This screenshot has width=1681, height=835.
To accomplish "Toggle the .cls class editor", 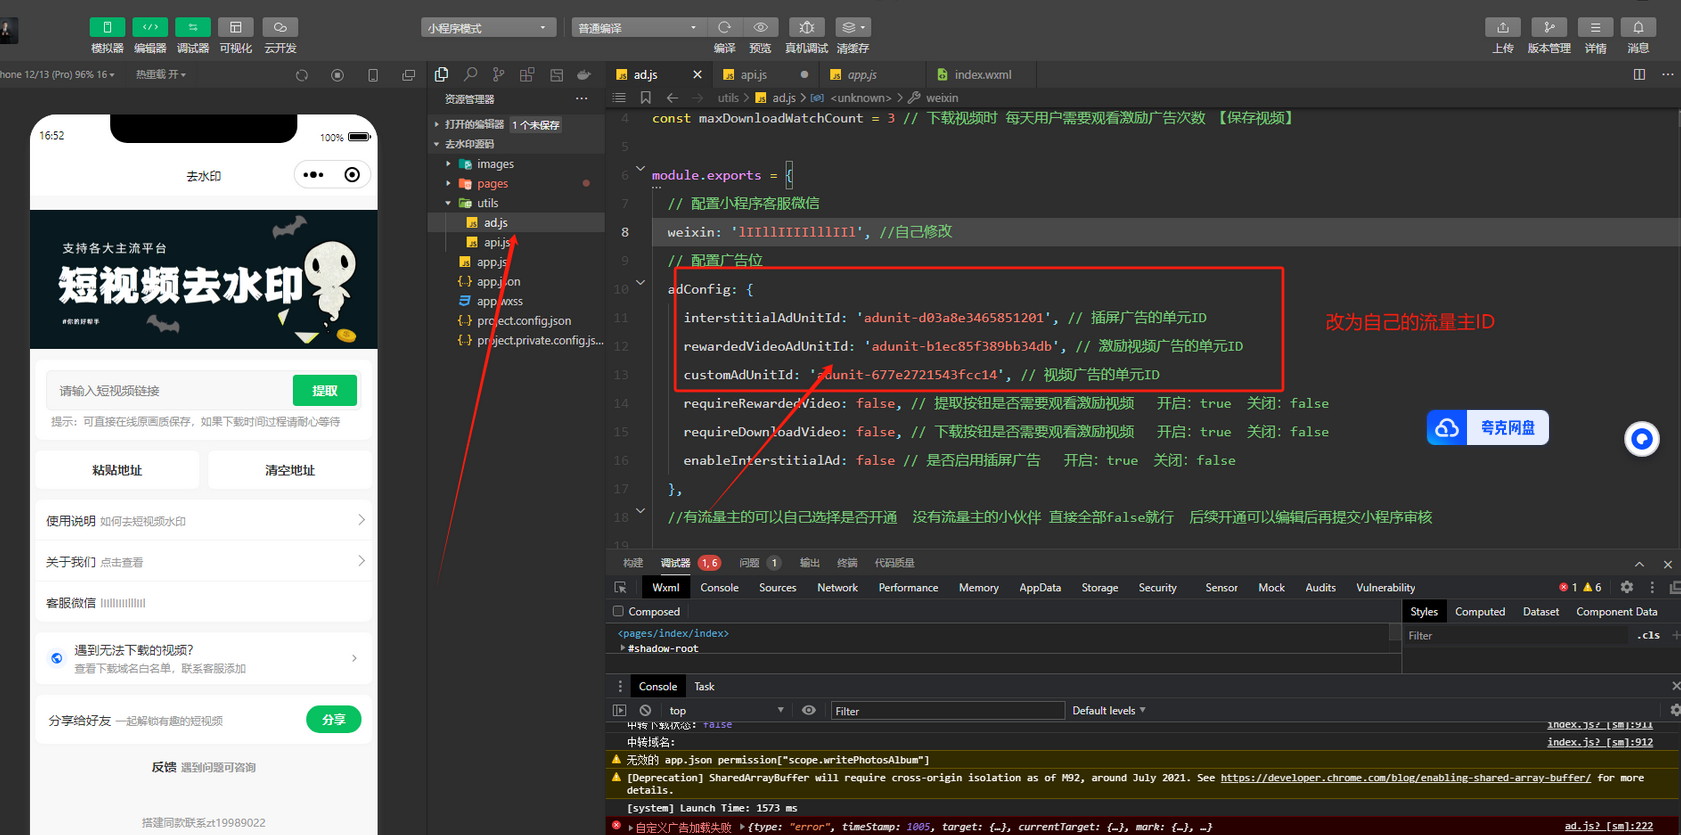I will tap(1648, 636).
